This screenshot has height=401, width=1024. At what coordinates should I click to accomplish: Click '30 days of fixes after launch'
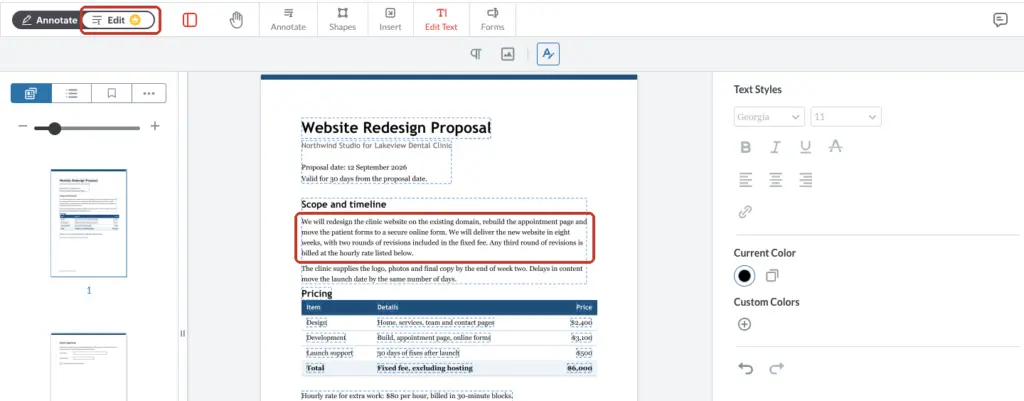(419, 353)
